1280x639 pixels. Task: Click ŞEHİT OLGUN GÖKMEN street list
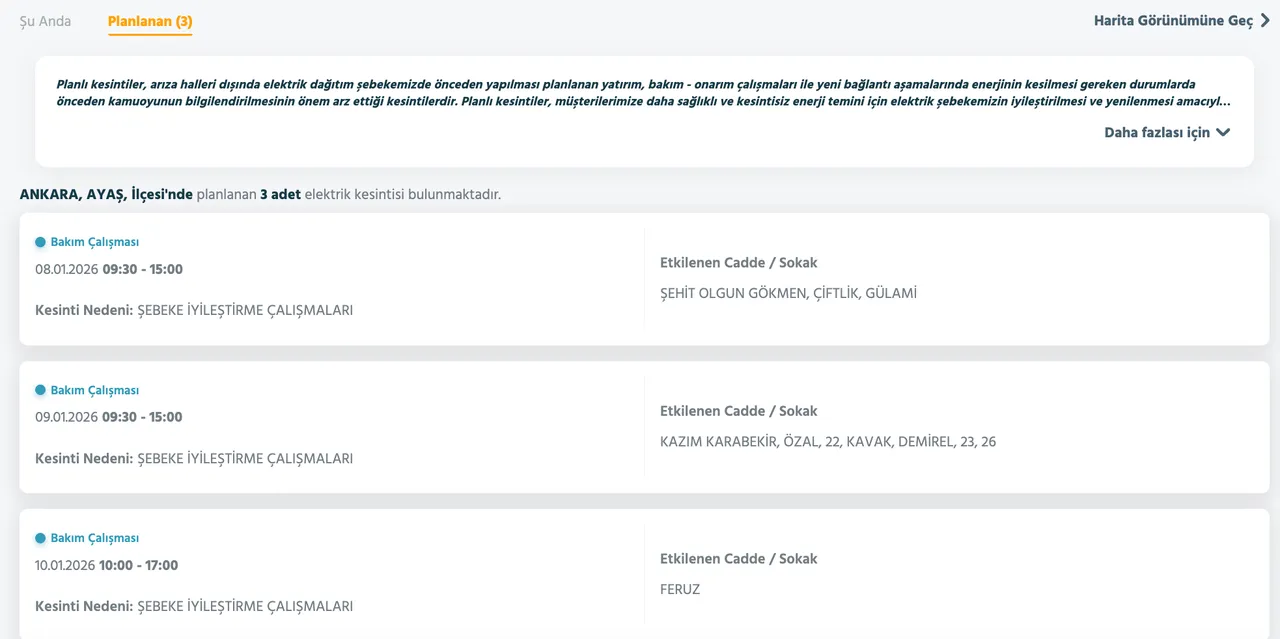(788, 293)
